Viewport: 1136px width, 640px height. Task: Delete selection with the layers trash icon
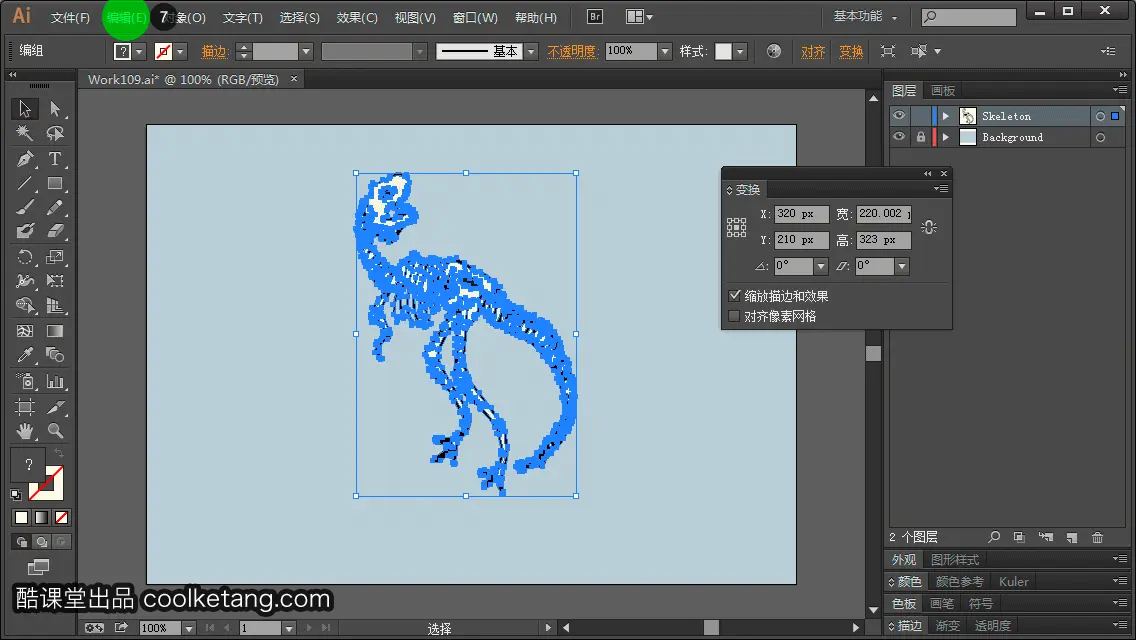(1098, 537)
